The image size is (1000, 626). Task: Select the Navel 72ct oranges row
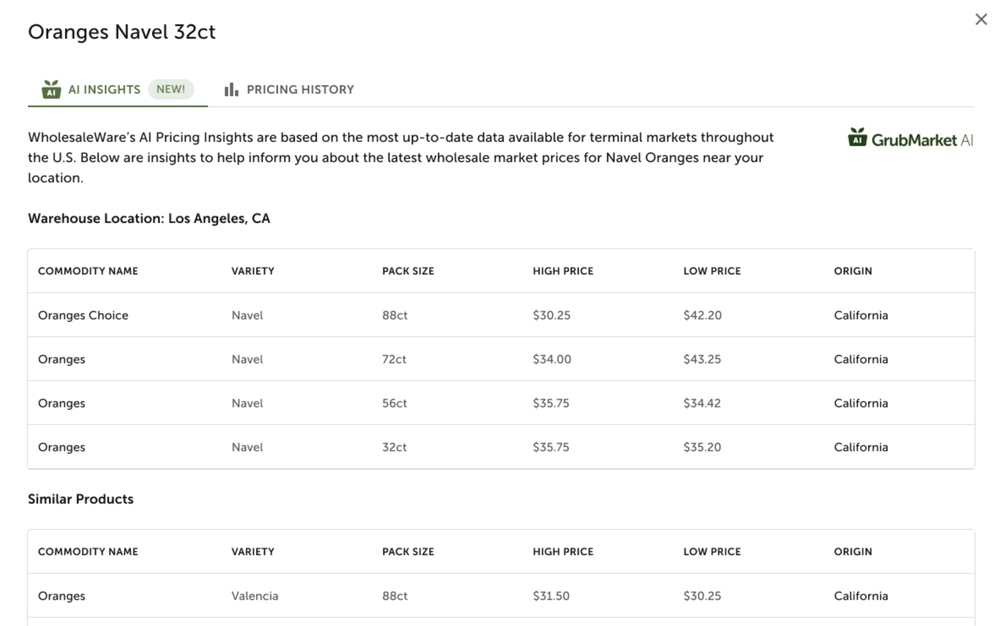[501, 359]
